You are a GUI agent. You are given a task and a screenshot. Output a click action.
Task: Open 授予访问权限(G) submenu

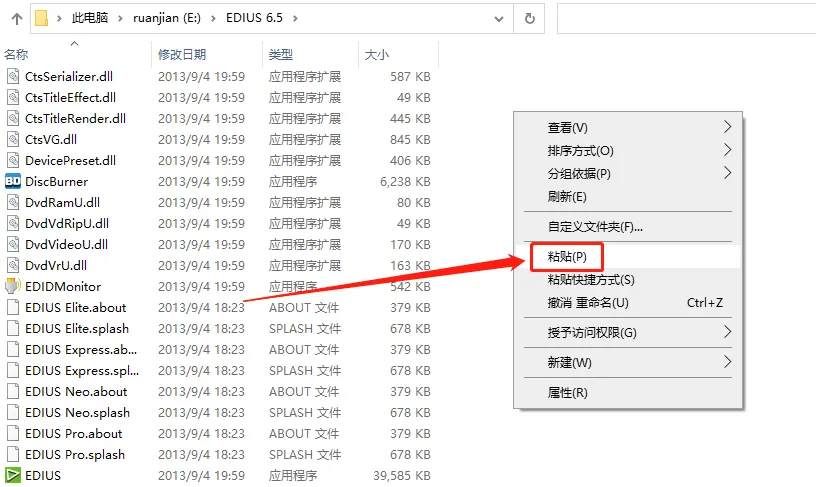point(628,332)
